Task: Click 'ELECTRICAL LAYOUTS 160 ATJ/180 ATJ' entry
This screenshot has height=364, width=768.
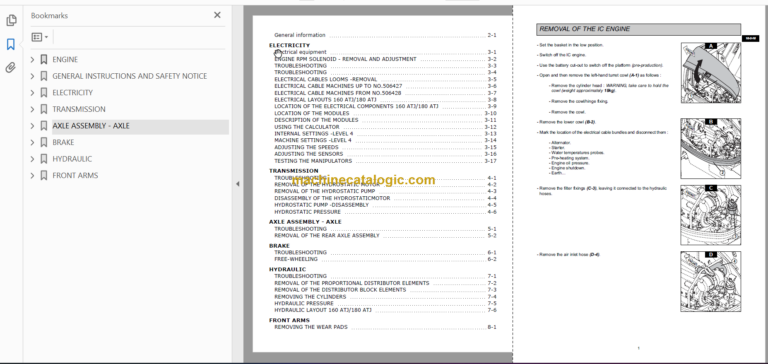Action: click(325, 99)
